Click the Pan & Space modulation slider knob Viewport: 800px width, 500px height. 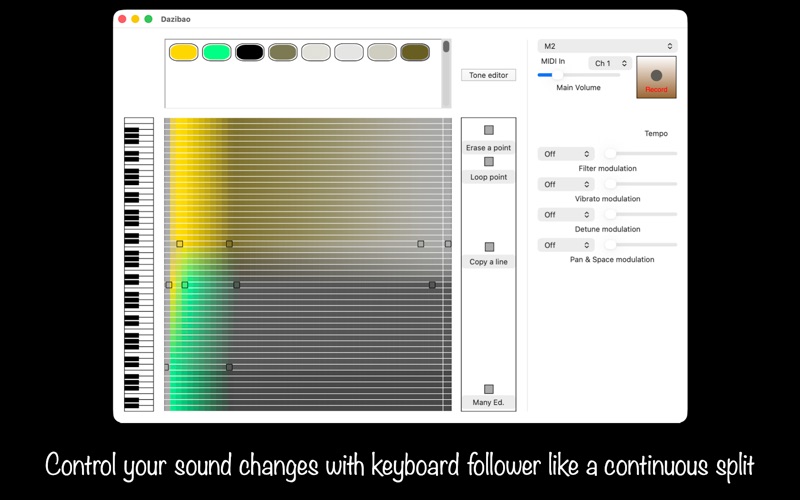(x=610, y=245)
